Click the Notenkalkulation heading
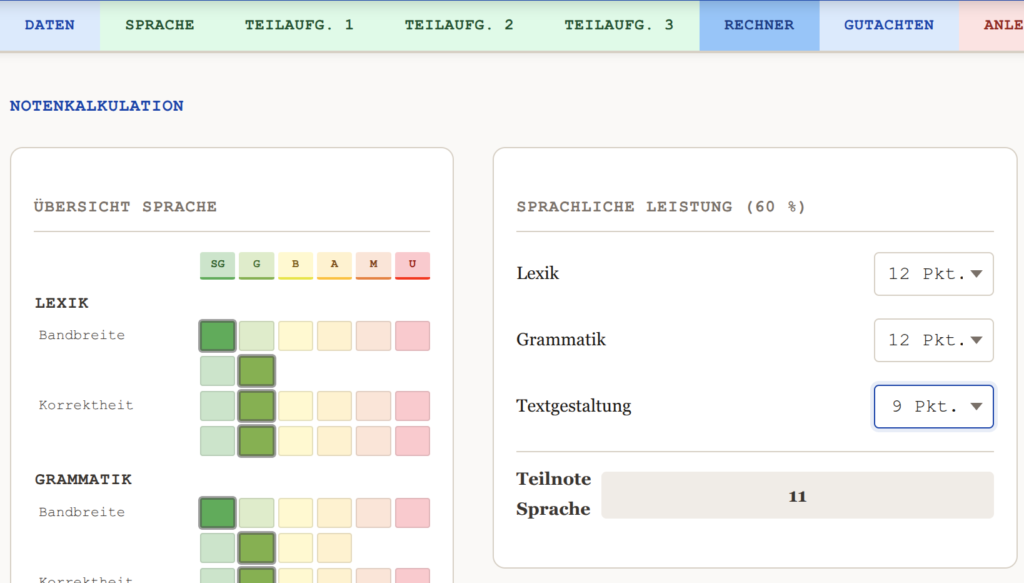This screenshot has height=583, width=1024. pos(97,106)
